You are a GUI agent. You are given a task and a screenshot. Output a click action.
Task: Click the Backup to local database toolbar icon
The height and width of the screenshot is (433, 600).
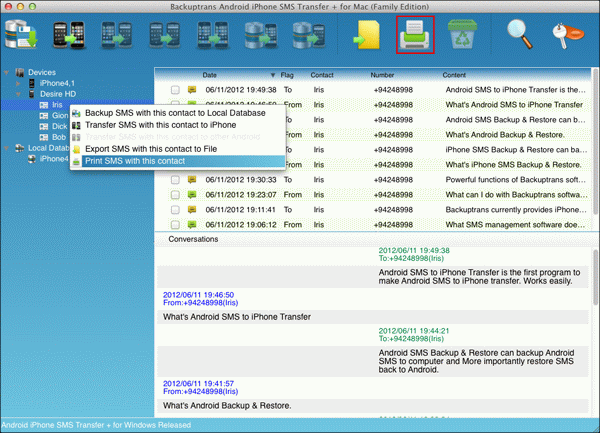(21, 34)
